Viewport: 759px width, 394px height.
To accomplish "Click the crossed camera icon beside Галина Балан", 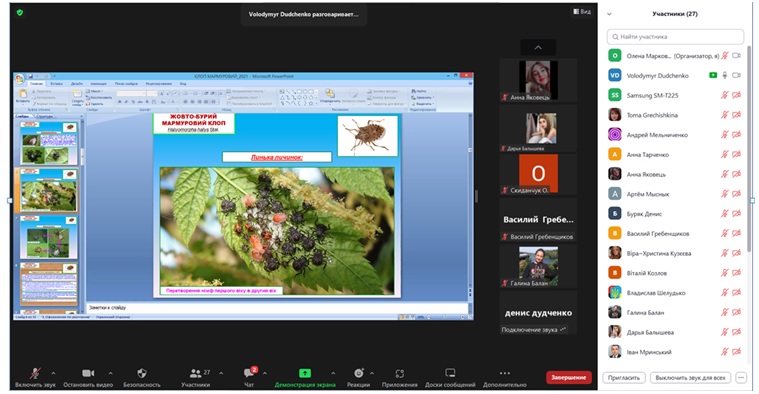I will coord(737,312).
